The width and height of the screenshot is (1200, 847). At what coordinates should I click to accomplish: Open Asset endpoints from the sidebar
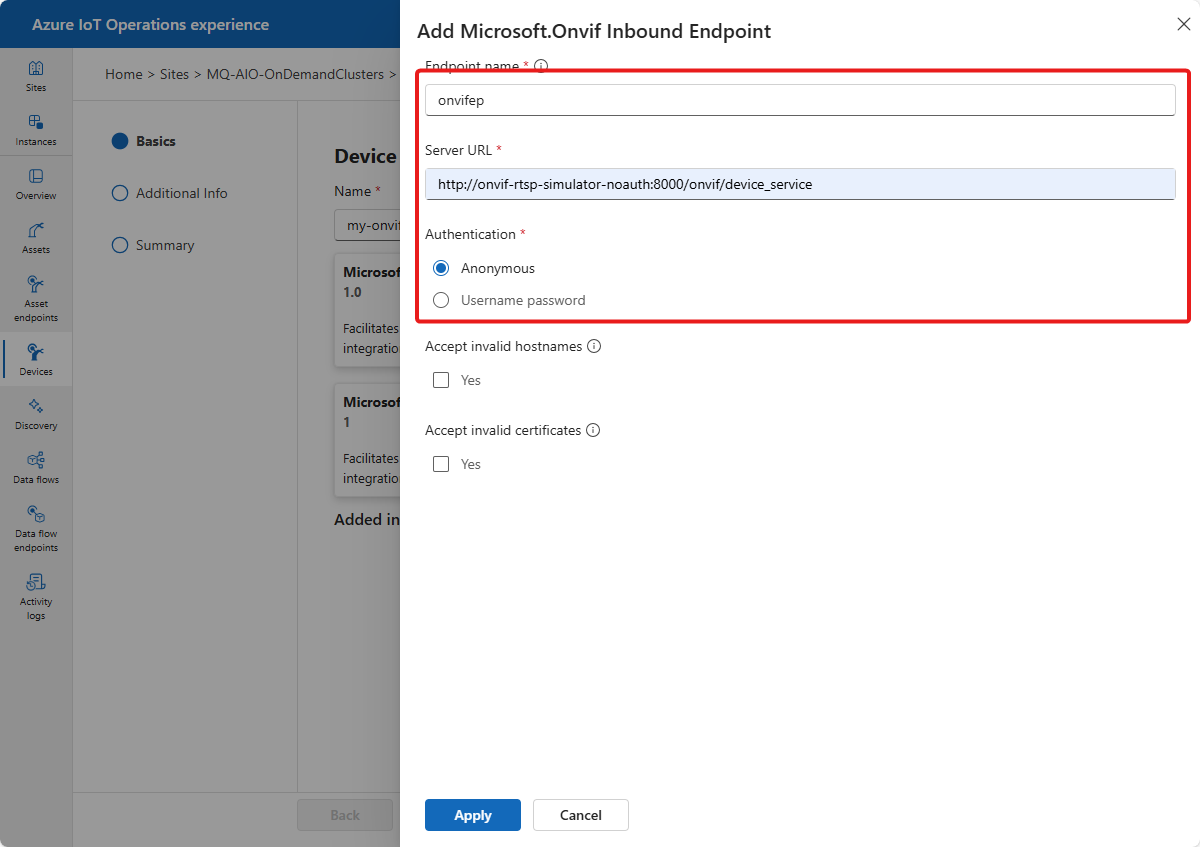36,298
